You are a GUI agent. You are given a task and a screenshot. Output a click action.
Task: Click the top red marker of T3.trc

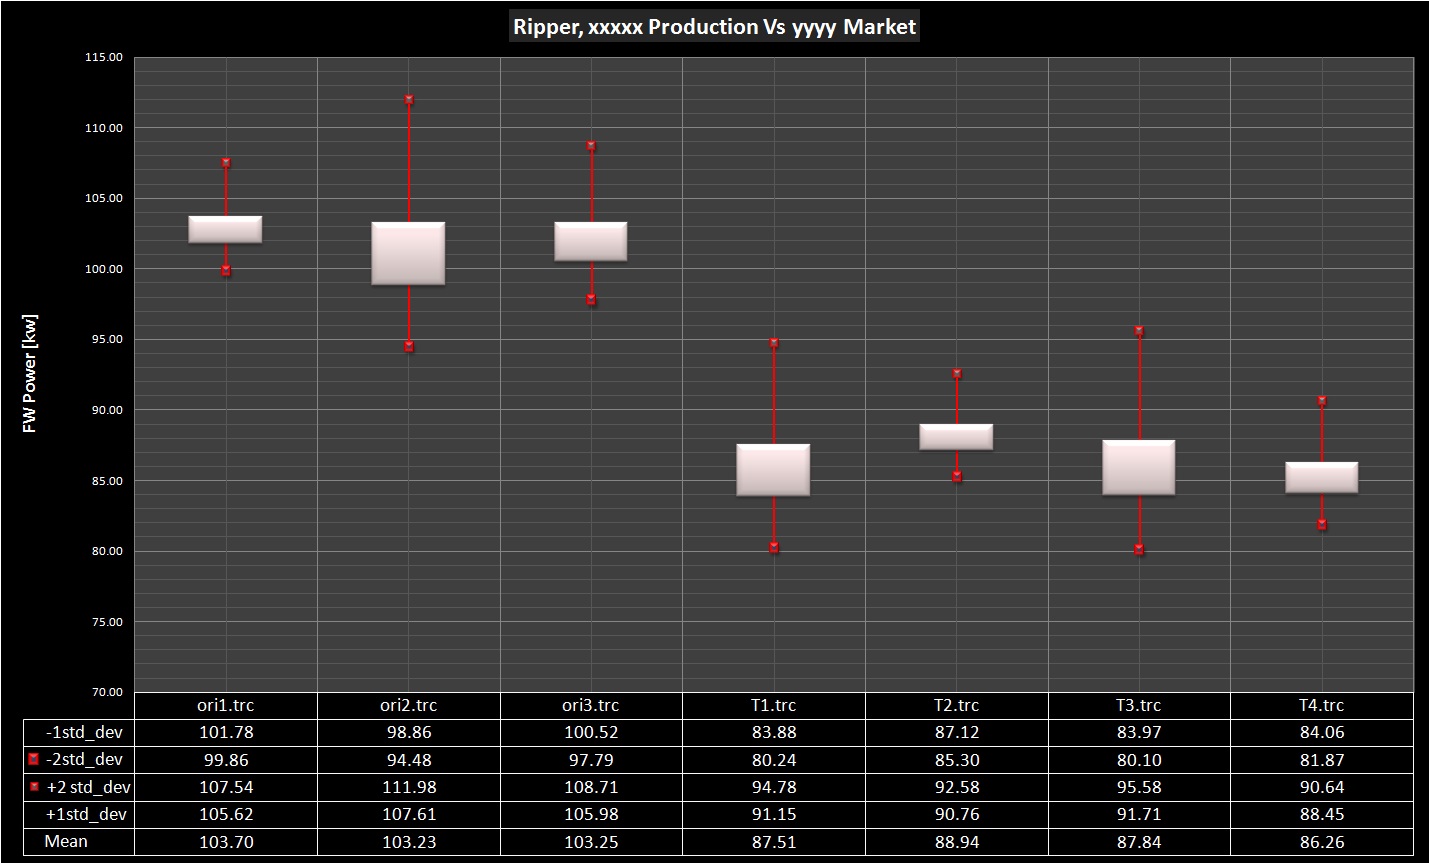point(1139,331)
